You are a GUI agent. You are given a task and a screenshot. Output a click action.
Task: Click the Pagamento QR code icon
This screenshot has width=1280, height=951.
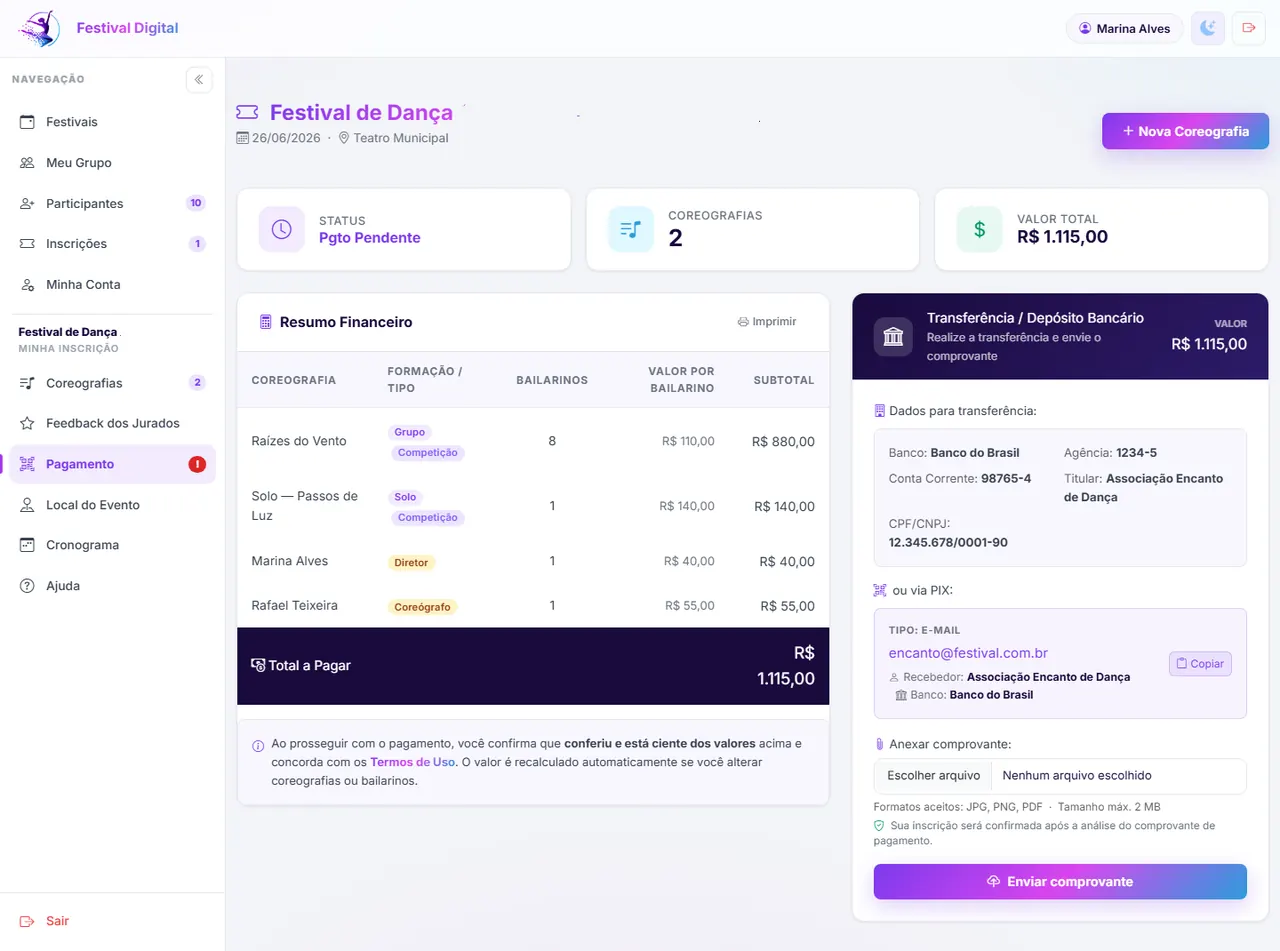(27, 464)
